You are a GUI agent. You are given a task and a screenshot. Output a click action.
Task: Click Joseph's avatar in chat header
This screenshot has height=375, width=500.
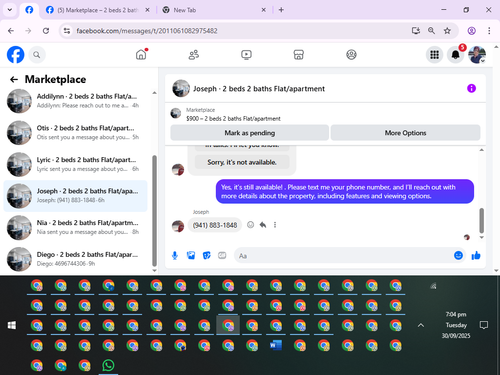point(181,88)
